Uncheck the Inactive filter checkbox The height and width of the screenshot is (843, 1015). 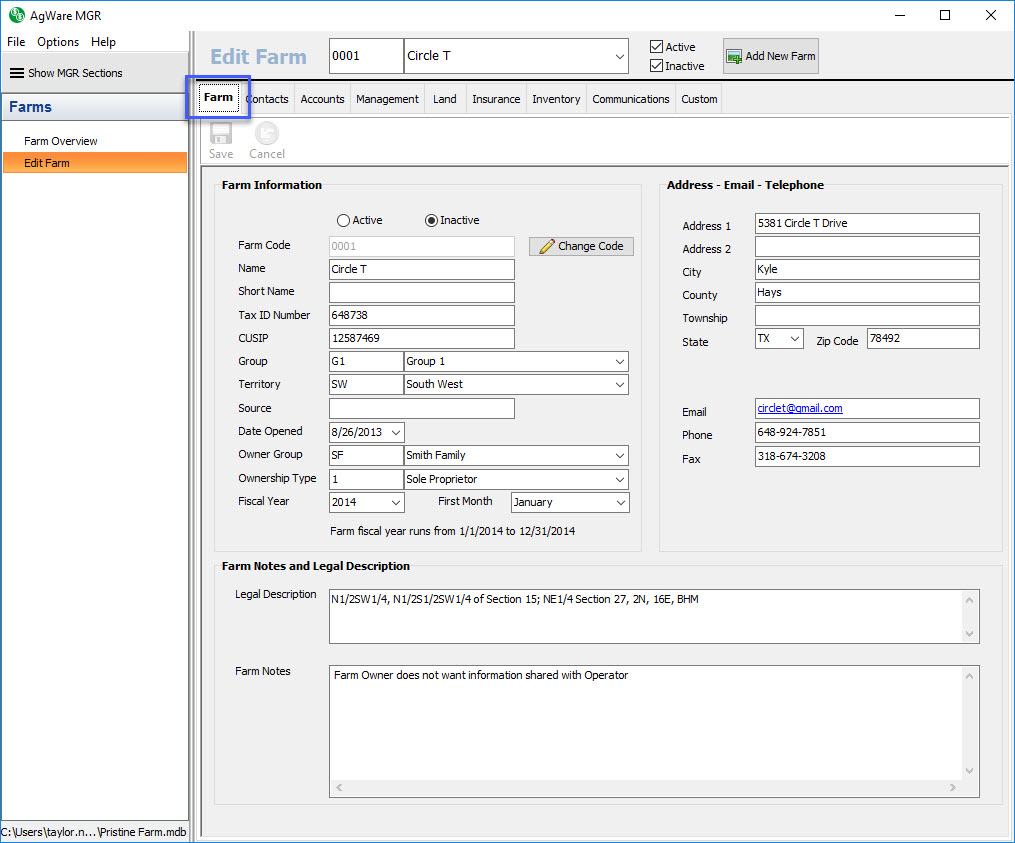(x=656, y=66)
